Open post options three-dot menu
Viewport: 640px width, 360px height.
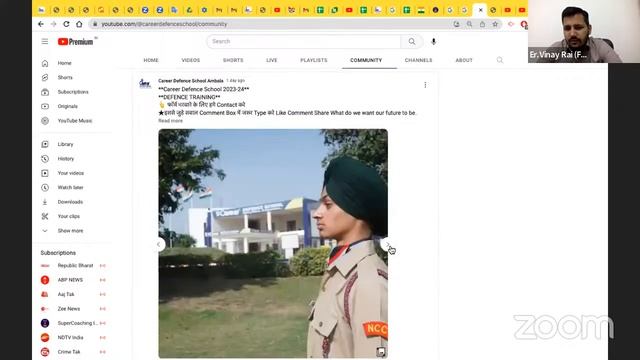tap(425, 85)
